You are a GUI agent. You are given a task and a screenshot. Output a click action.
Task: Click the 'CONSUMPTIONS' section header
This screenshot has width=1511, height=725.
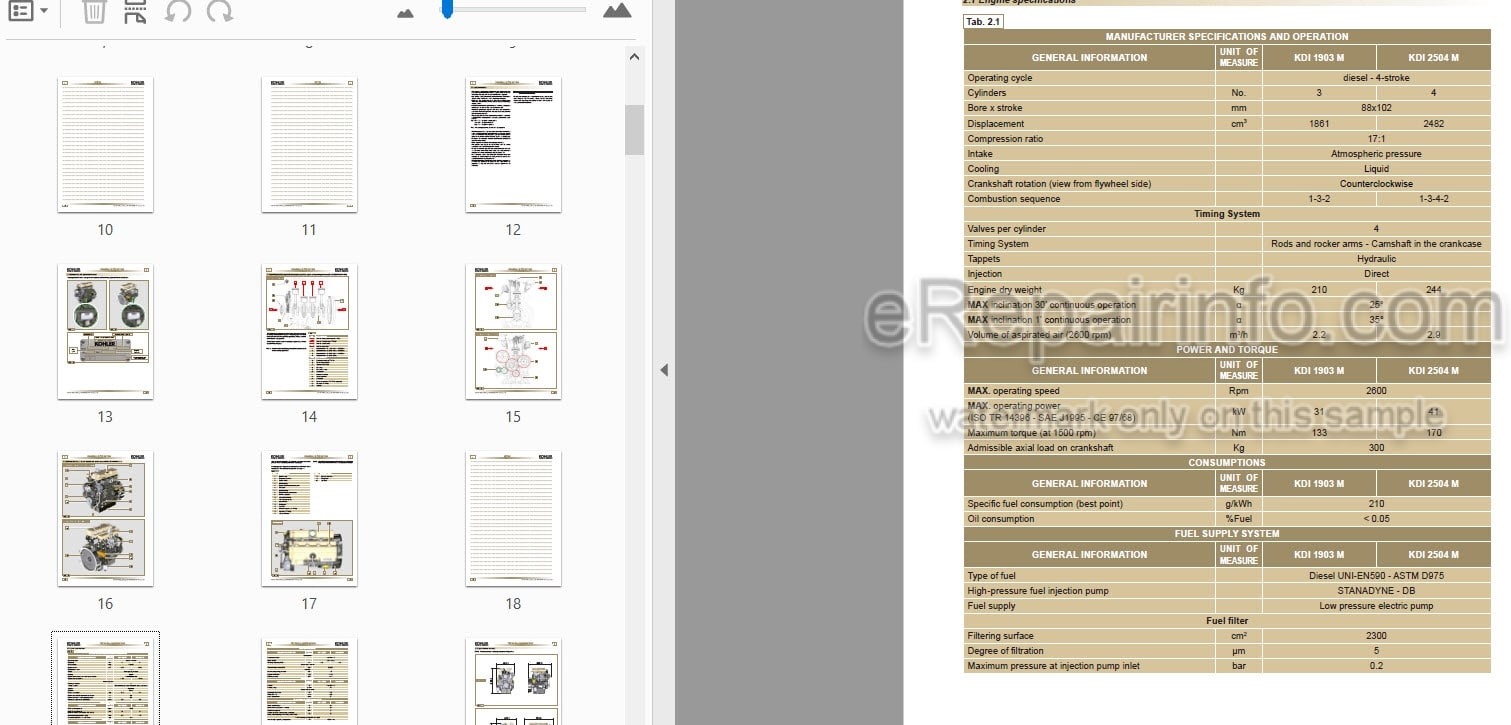[x=1227, y=463]
